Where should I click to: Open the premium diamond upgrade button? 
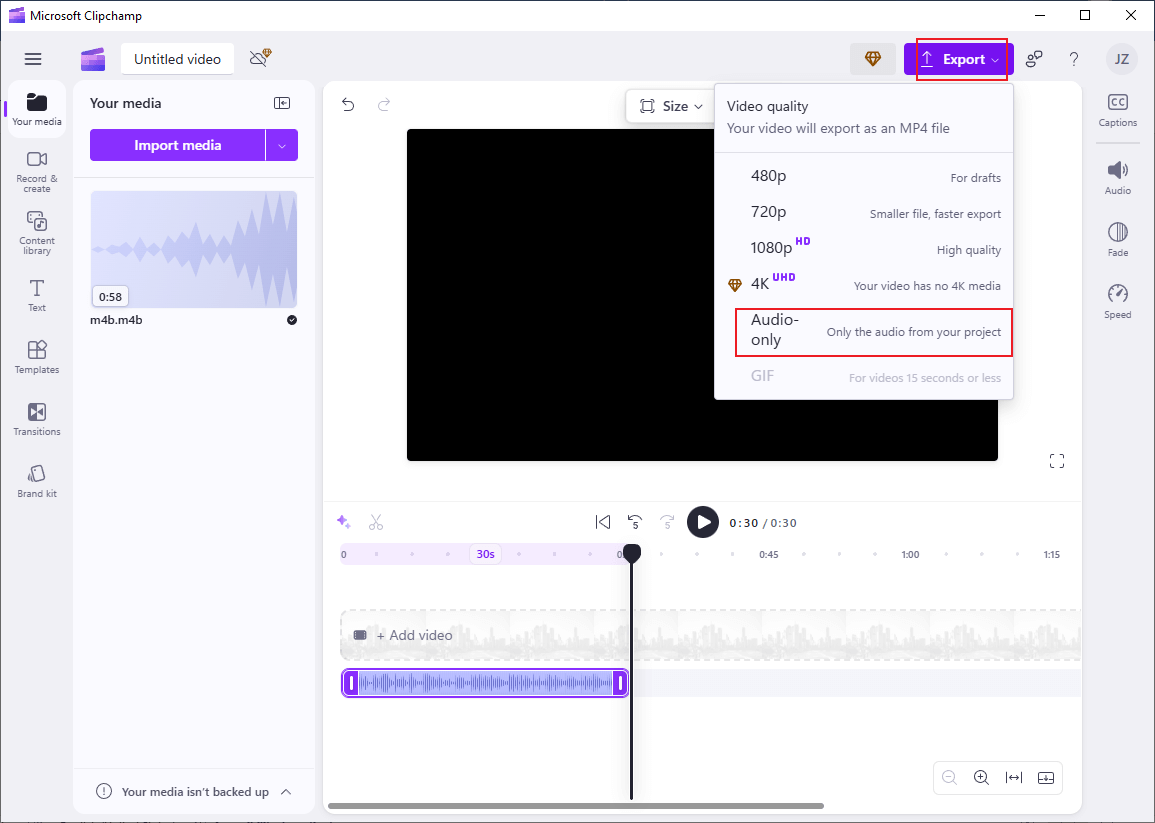[873, 59]
